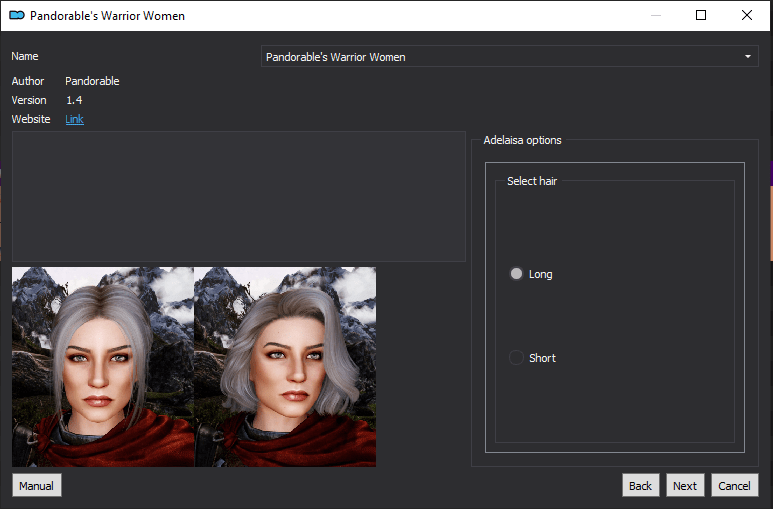Click the Select hair group label

tap(532, 181)
